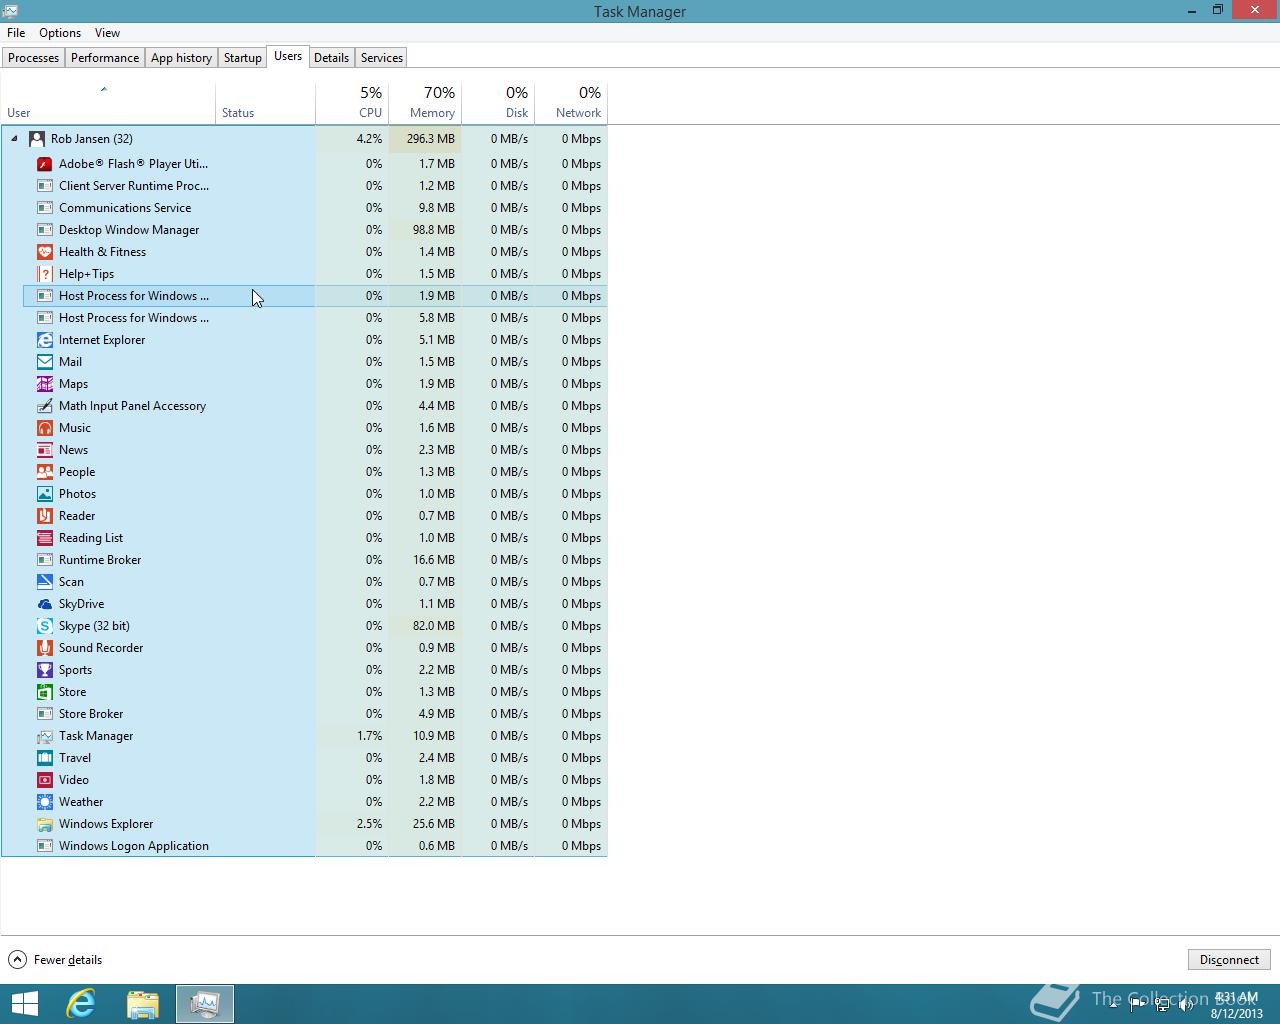This screenshot has width=1280, height=1024.
Task: Click the Windows Explorer process icon
Action: (x=44, y=824)
